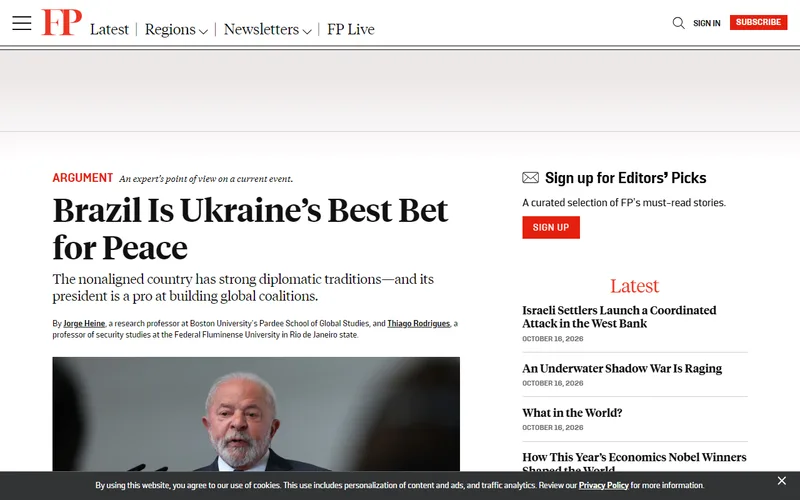
Task: Expand the Regions dropdown
Action: tap(176, 30)
